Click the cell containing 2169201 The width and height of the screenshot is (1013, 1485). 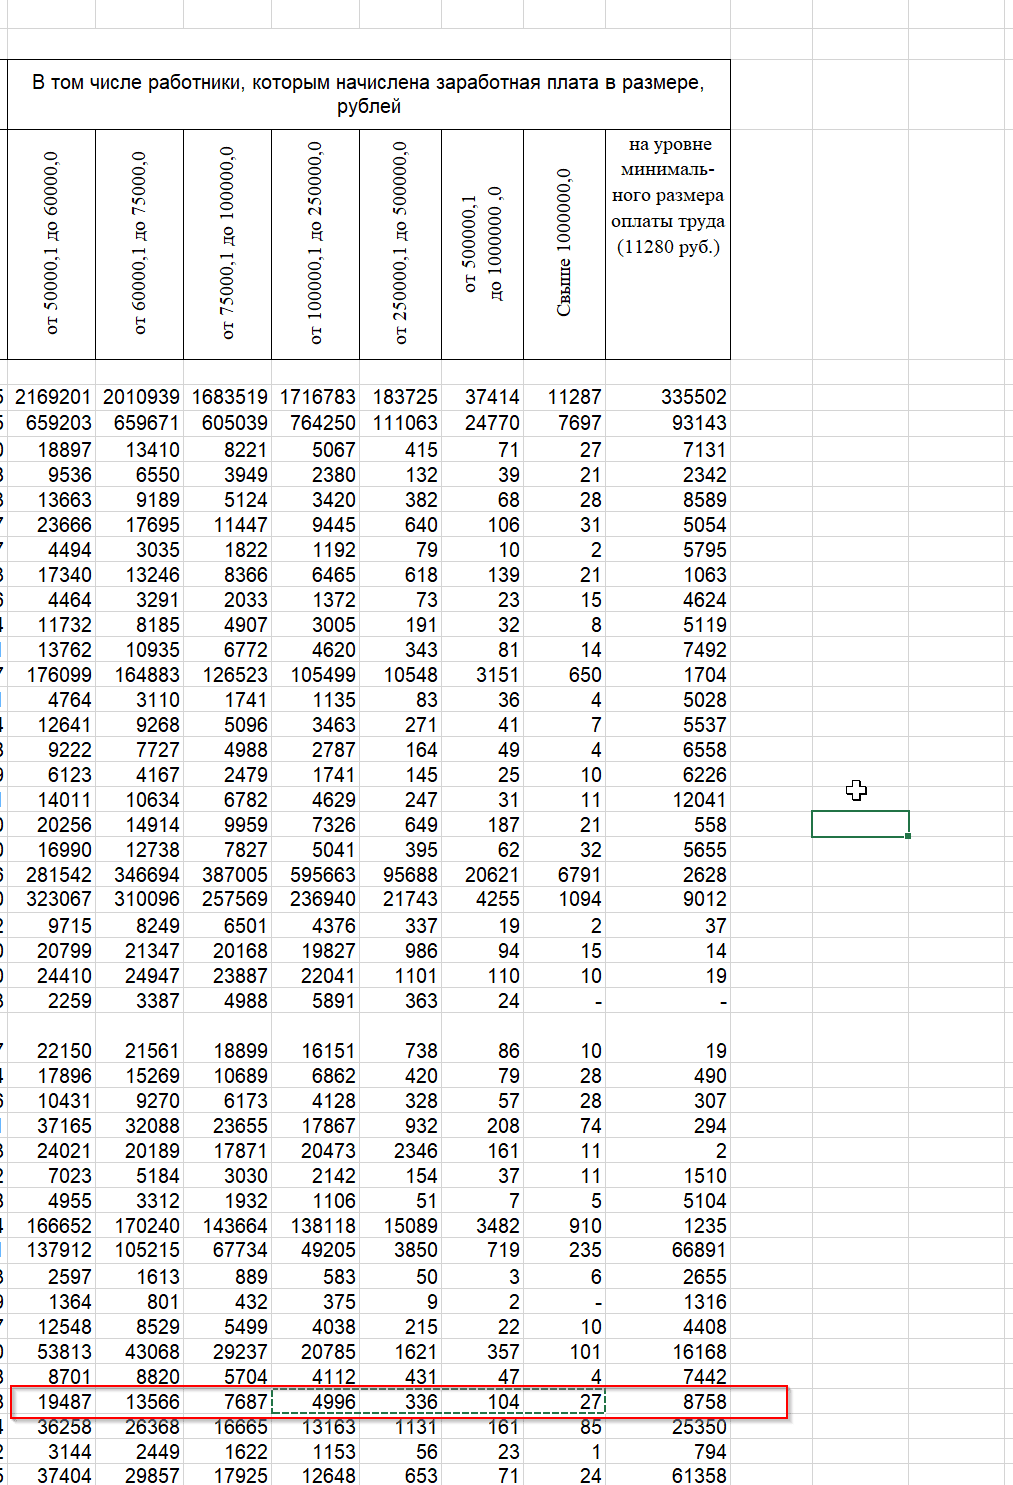click(52, 397)
